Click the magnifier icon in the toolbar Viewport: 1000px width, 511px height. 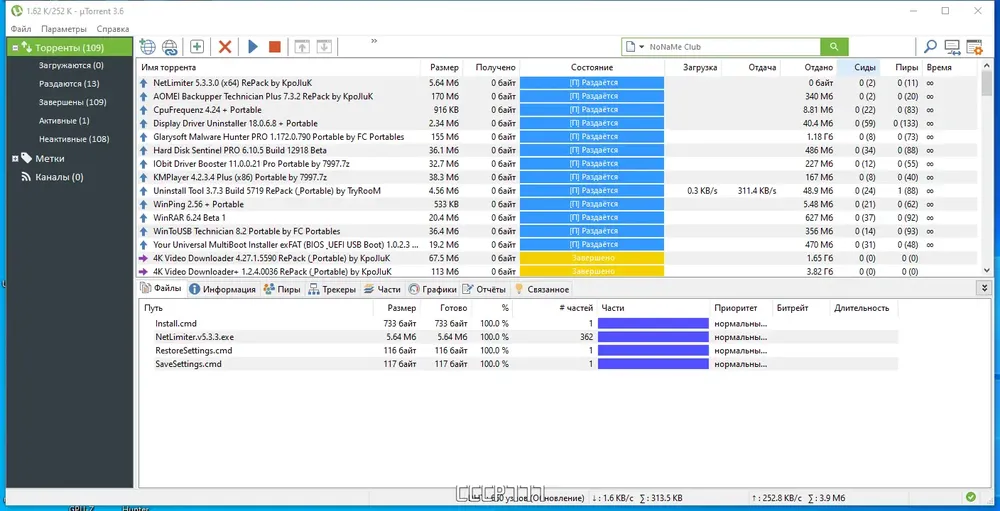[930, 47]
